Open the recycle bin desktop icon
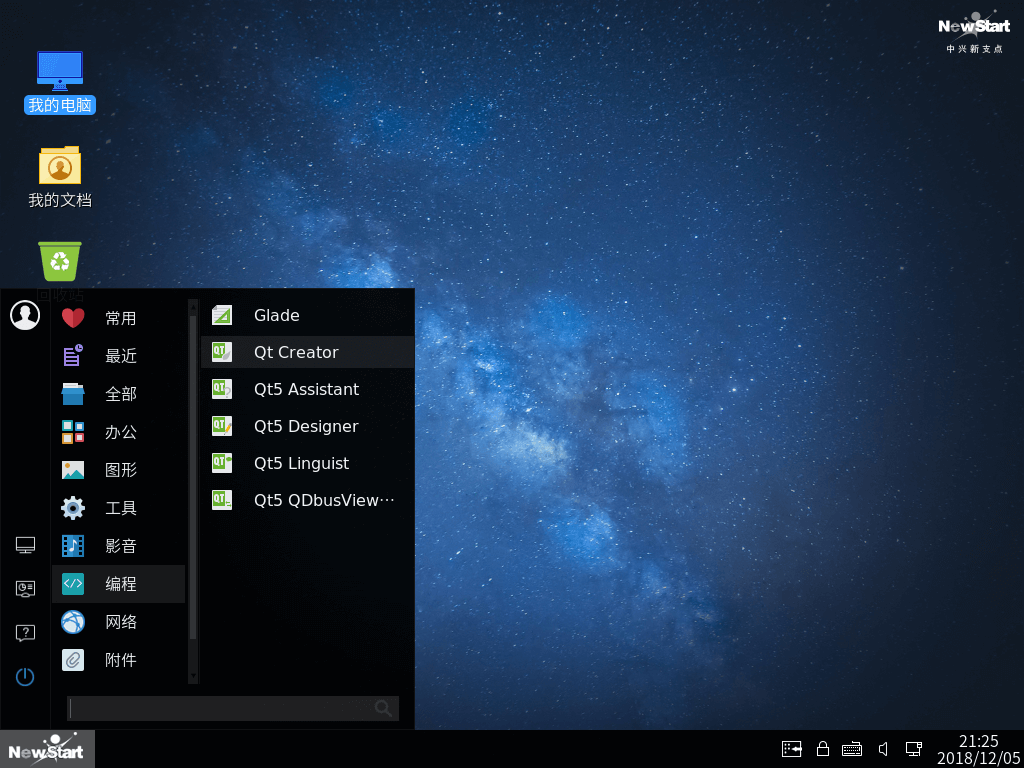This screenshot has width=1024, height=768. pos(59,261)
